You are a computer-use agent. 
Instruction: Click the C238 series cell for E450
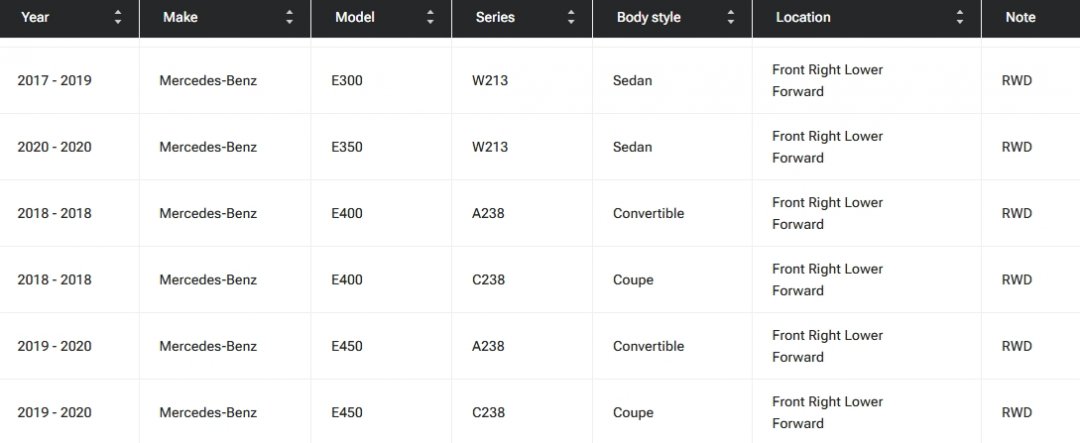[490, 412]
